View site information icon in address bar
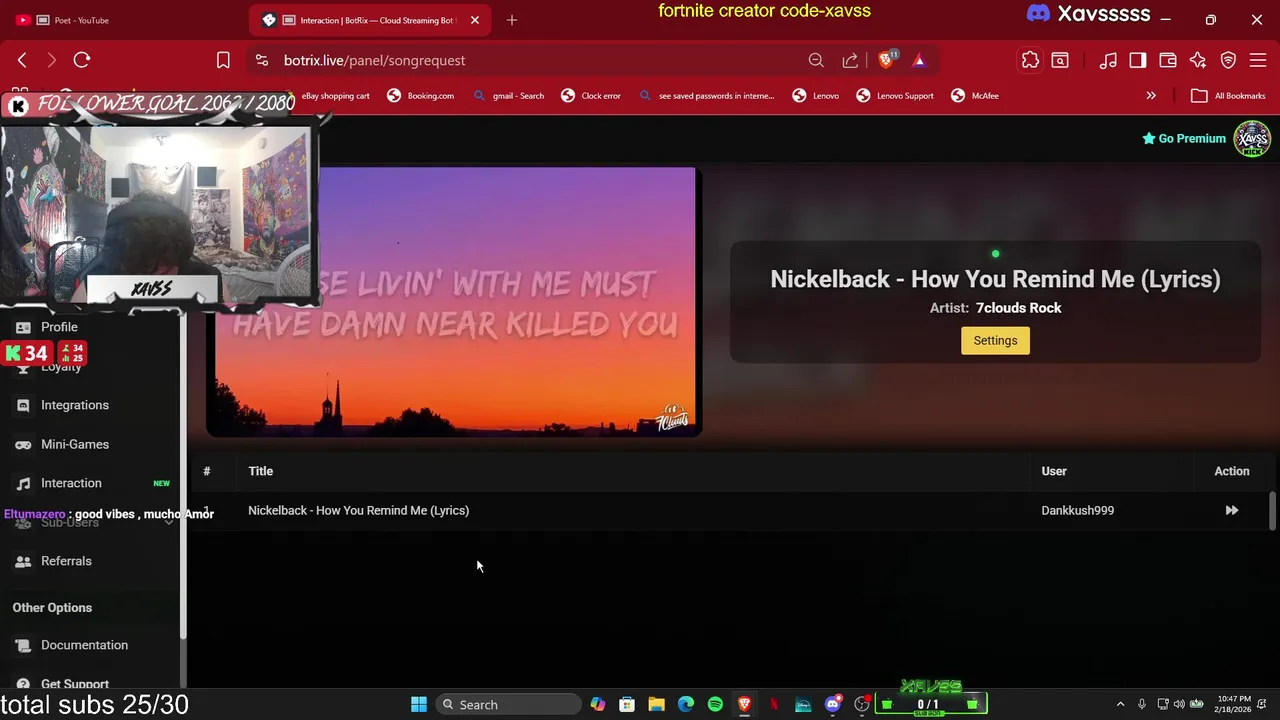This screenshot has height=720, width=1280. click(x=262, y=60)
